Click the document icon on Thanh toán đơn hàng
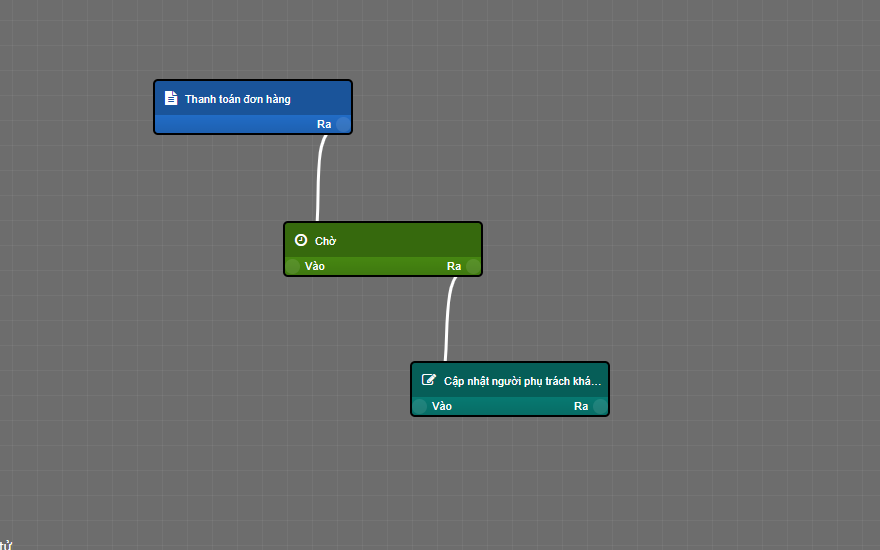The width and height of the screenshot is (880, 550). click(x=171, y=98)
